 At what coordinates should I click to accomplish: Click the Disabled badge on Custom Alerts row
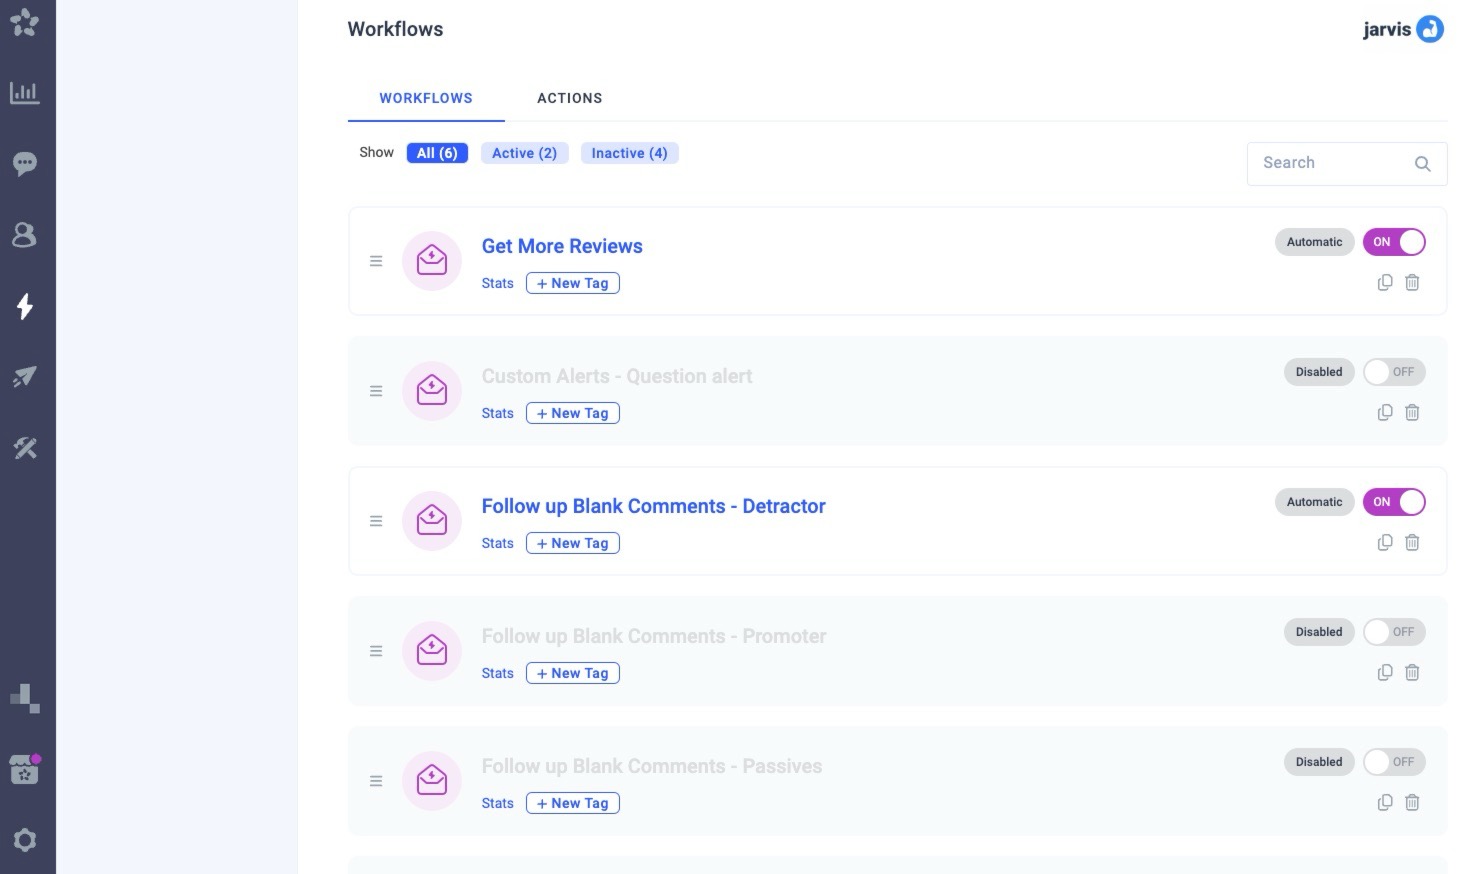coord(1319,372)
